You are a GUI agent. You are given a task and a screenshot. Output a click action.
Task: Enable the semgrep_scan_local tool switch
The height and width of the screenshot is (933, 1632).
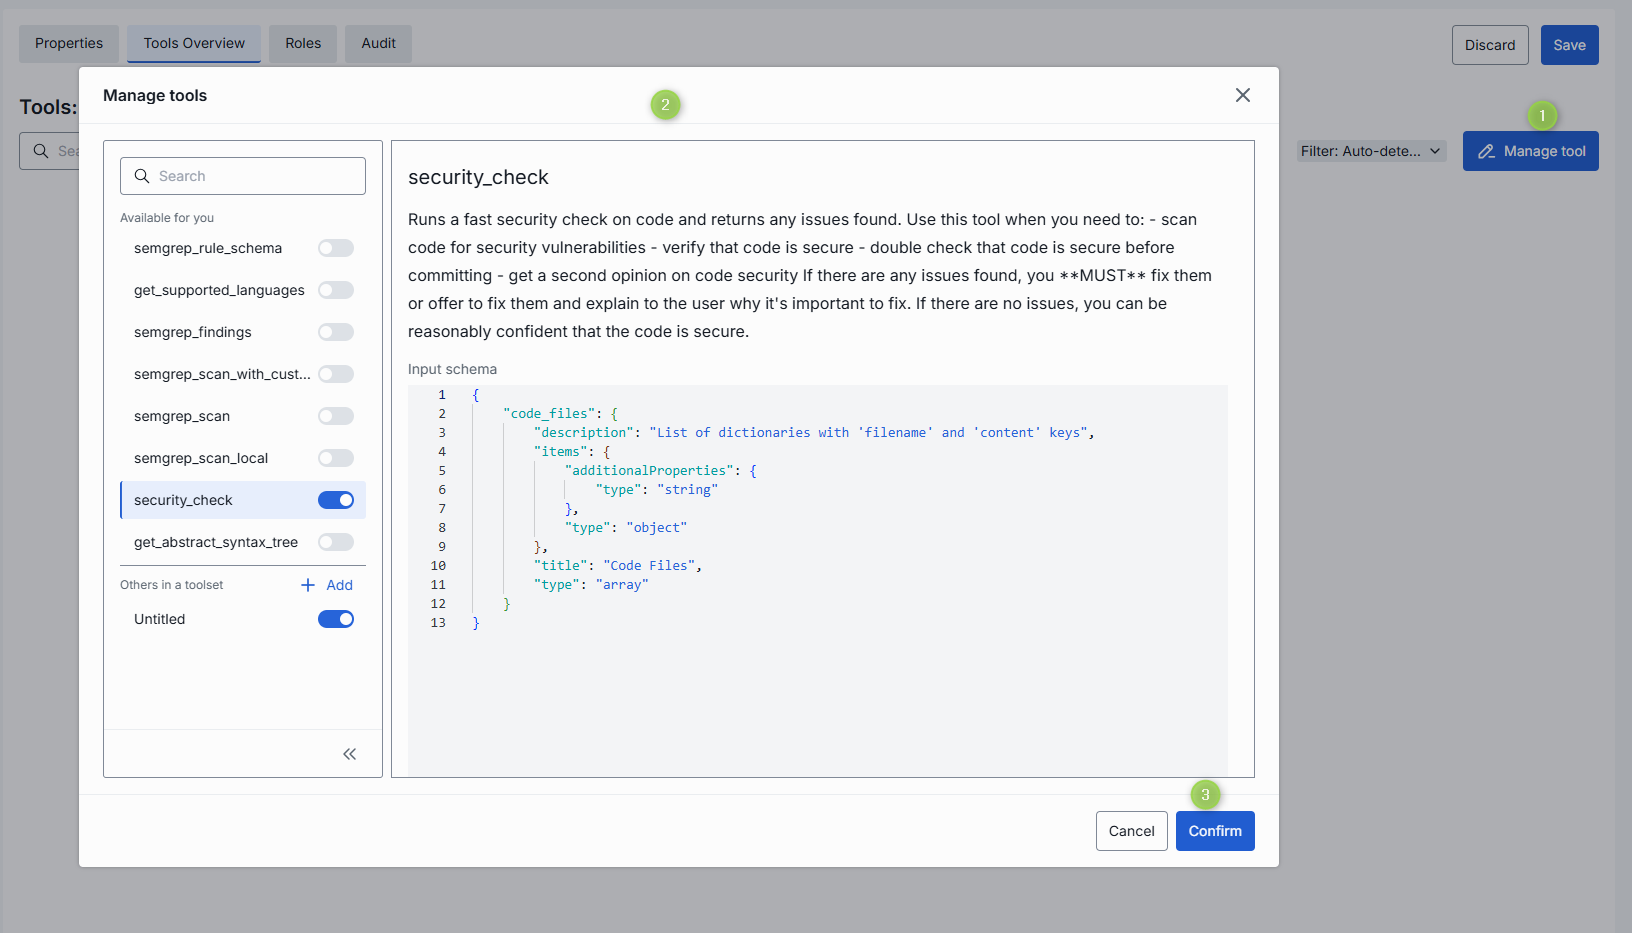pyautogui.click(x=335, y=458)
